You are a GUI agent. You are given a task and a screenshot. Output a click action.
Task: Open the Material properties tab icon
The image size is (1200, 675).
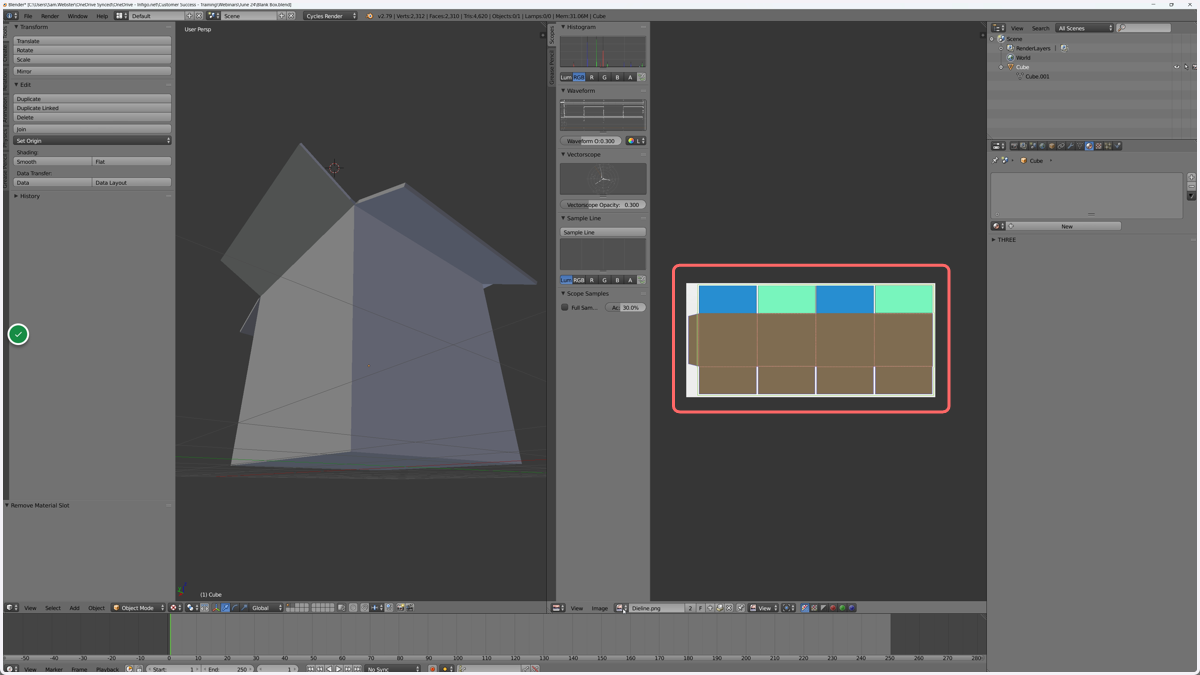tap(1089, 146)
